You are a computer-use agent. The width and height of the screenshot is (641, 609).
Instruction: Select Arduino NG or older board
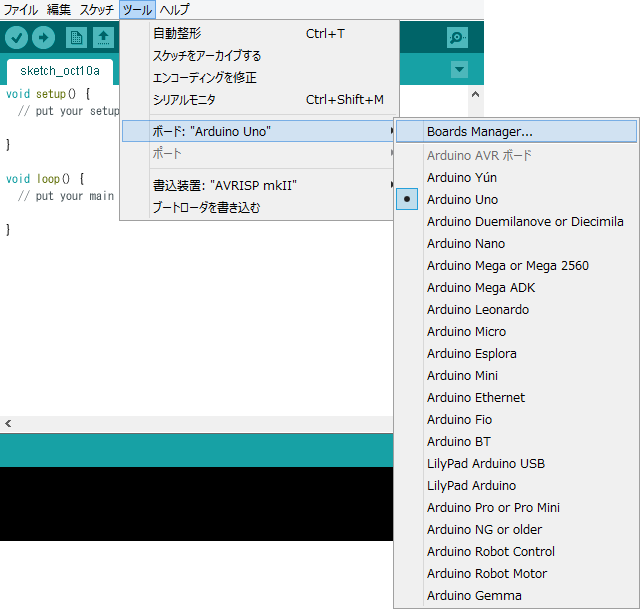tap(516, 530)
